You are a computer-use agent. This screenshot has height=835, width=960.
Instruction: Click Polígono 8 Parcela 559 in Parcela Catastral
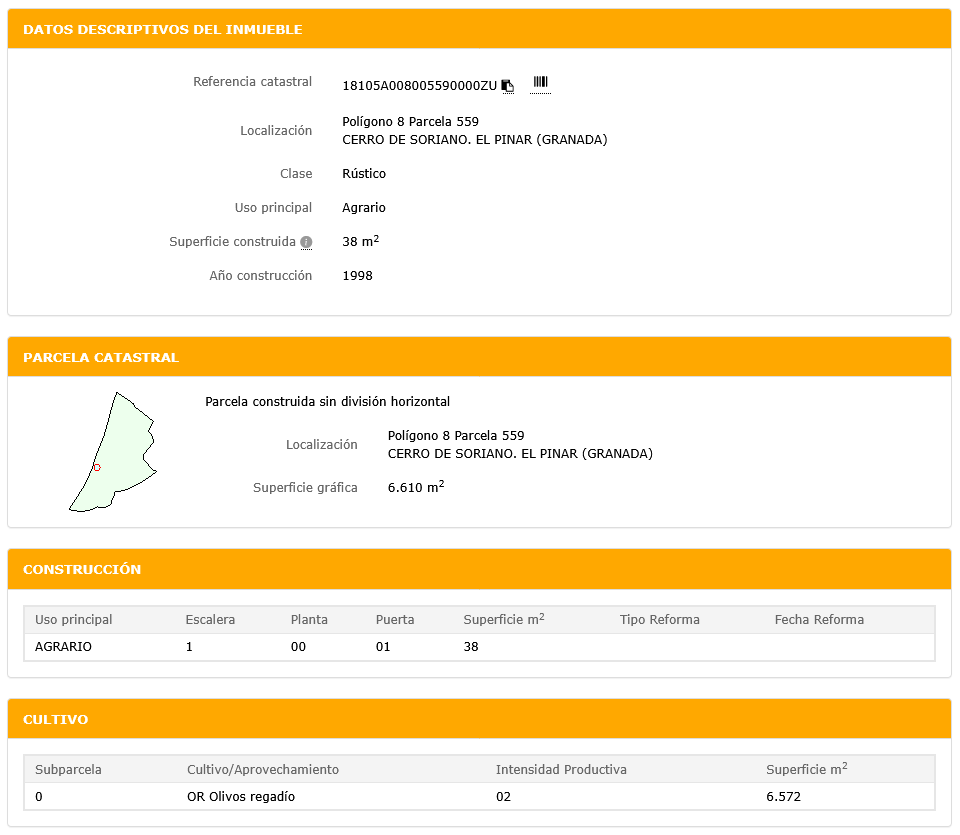[x=455, y=436]
